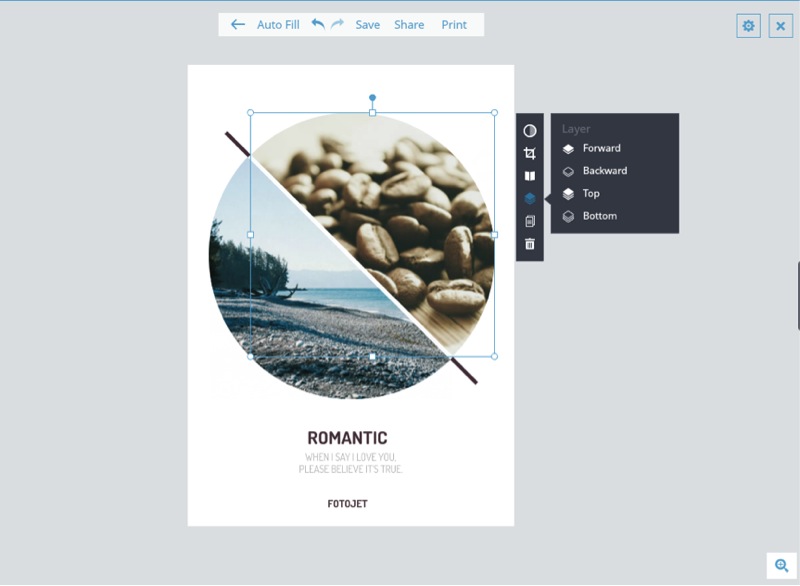
Task: Click the zoom magnifier button
Action: pos(781,565)
